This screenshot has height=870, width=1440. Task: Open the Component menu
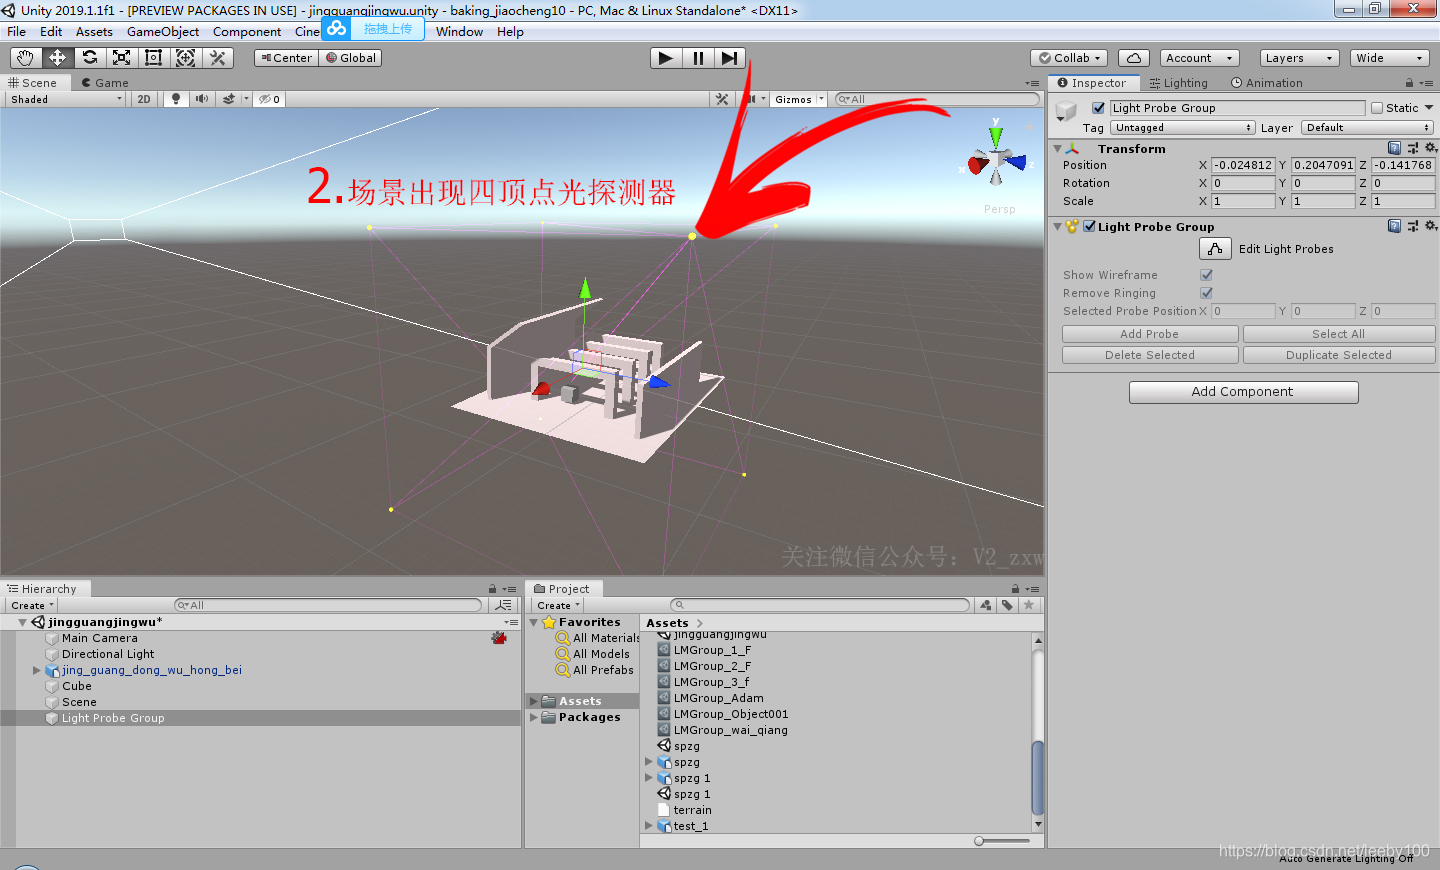click(x=247, y=32)
